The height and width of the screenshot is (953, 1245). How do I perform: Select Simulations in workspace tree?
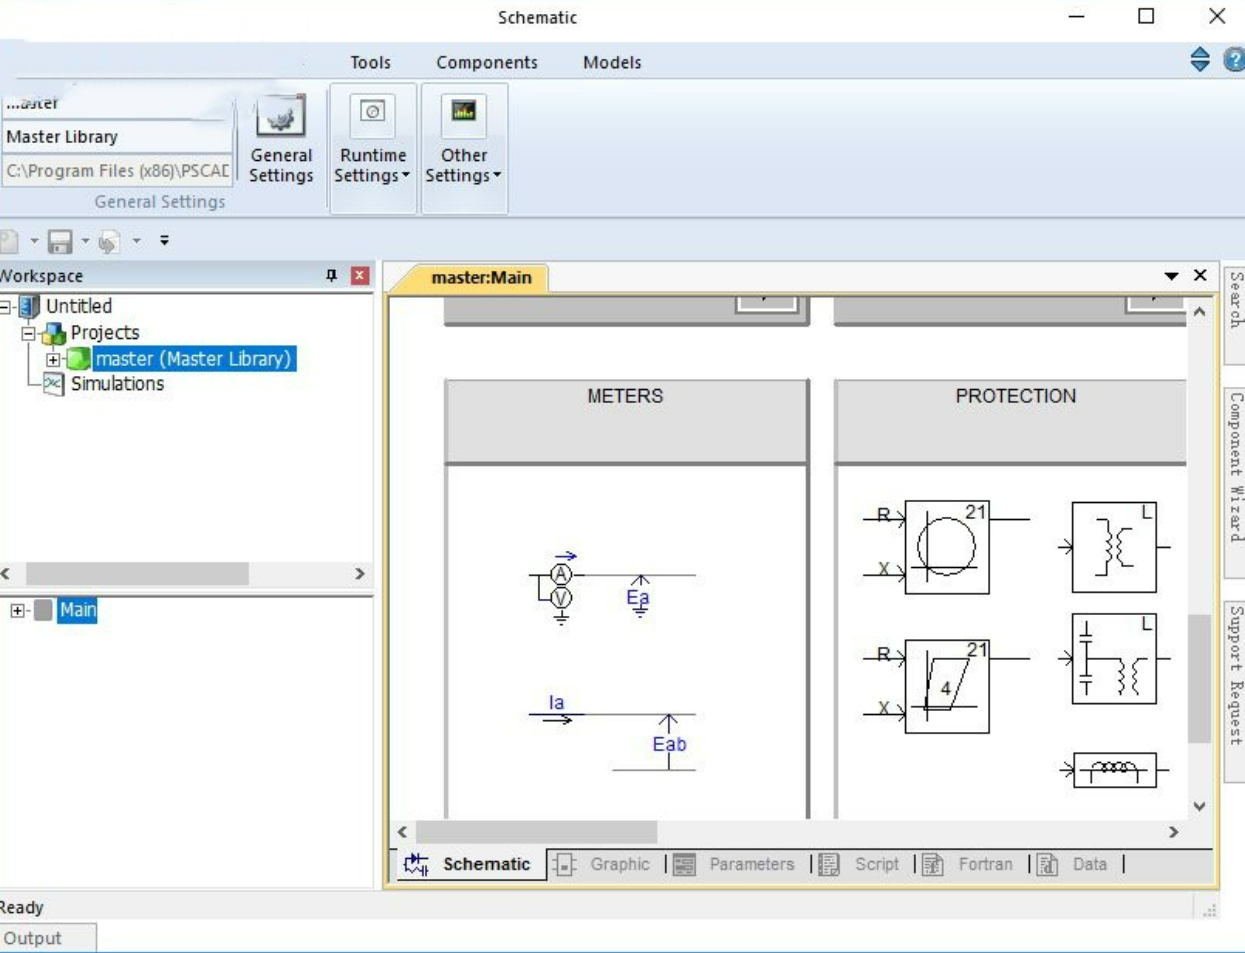pyautogui.click(x=117, y=384)
